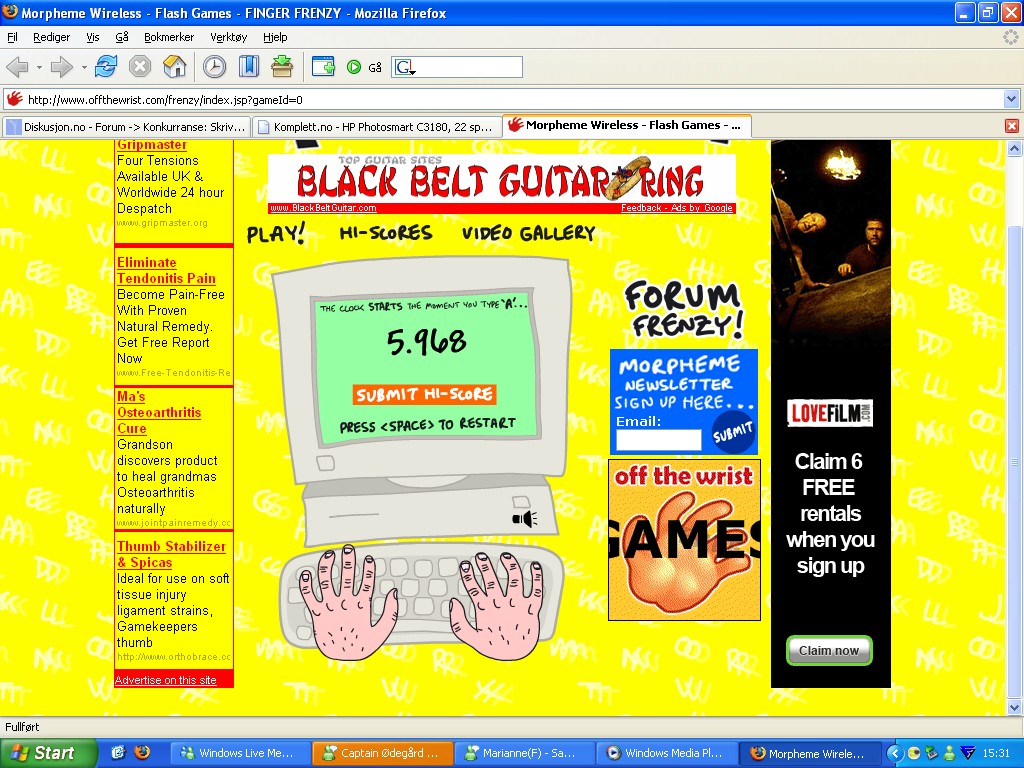The width and height of the screenshot is (1024, 768).
Task: Click the Lovefilm logo in the ad
Action: pos(830,413)
